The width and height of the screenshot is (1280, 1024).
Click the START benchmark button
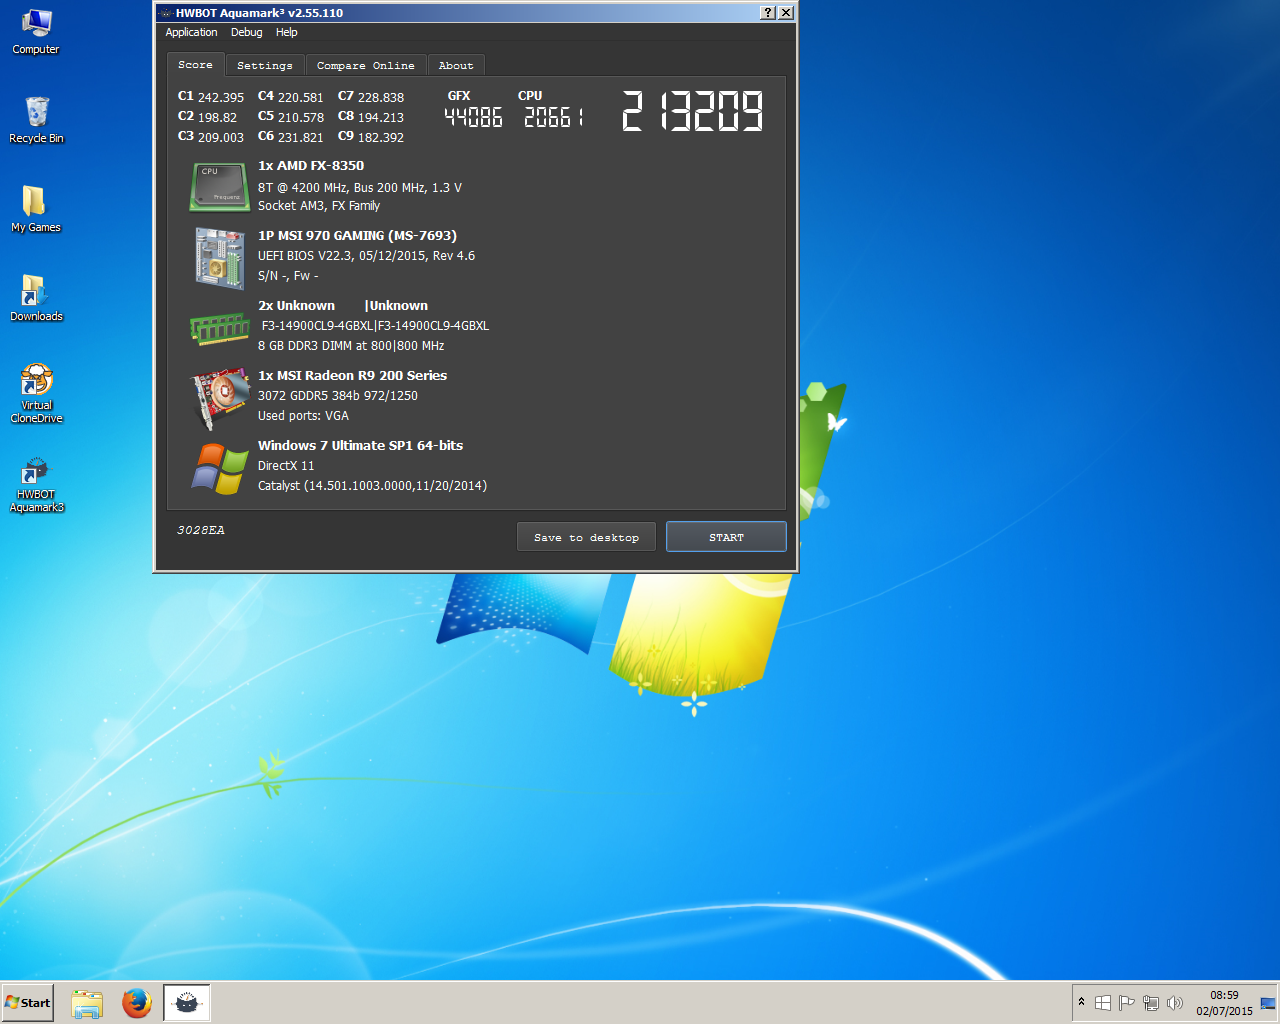tap(726, 537)
